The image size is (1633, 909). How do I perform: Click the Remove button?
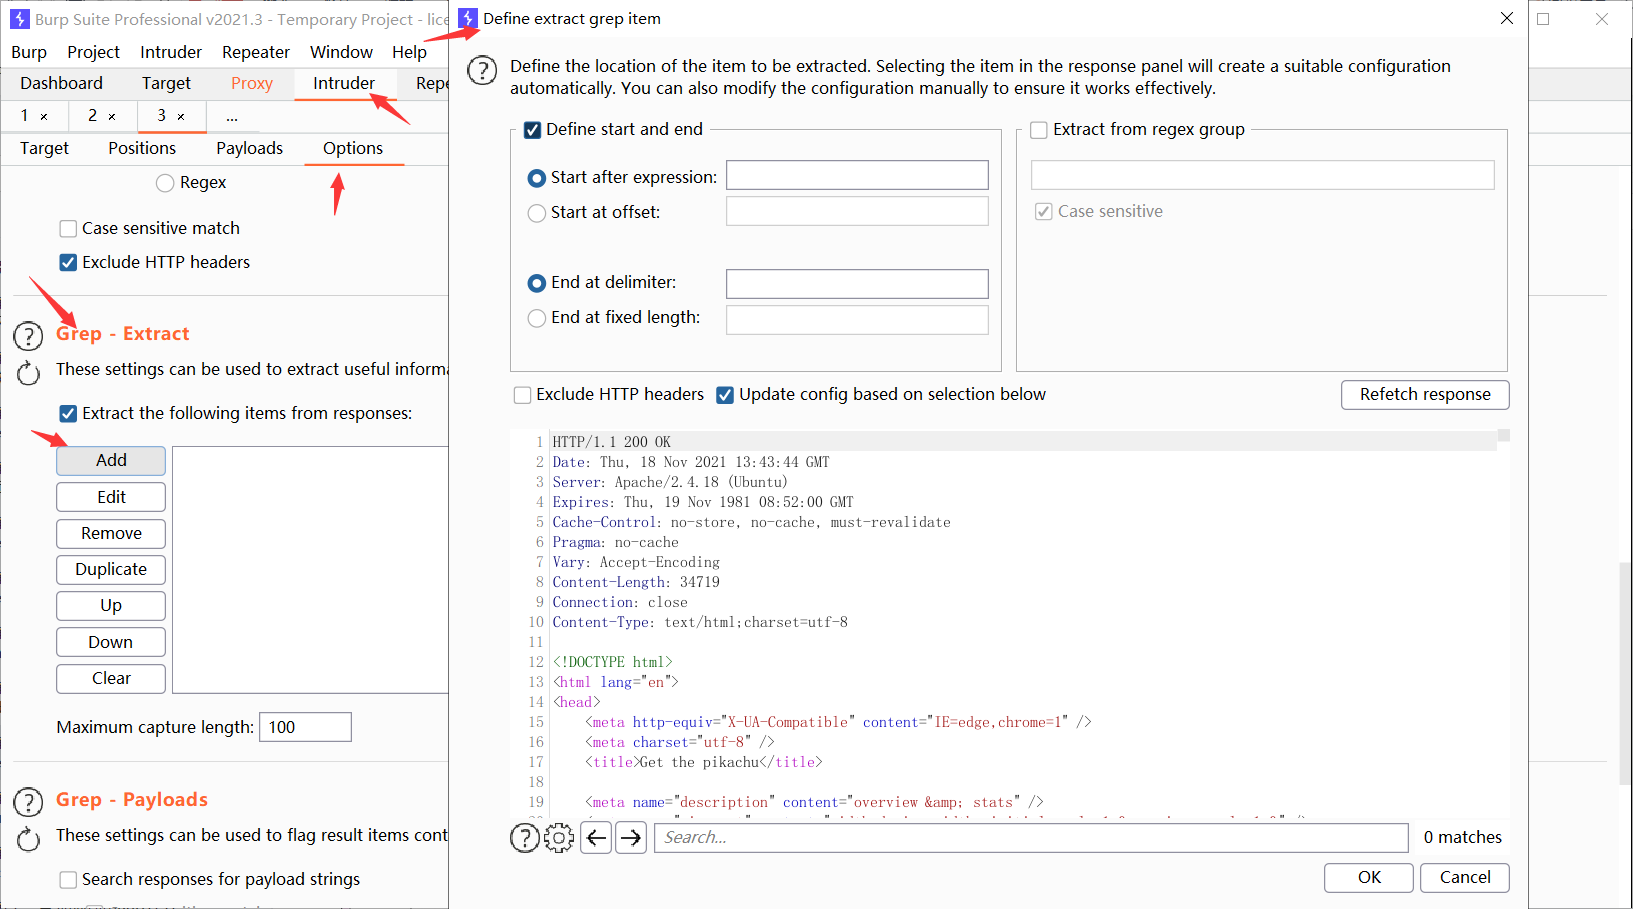111,533
